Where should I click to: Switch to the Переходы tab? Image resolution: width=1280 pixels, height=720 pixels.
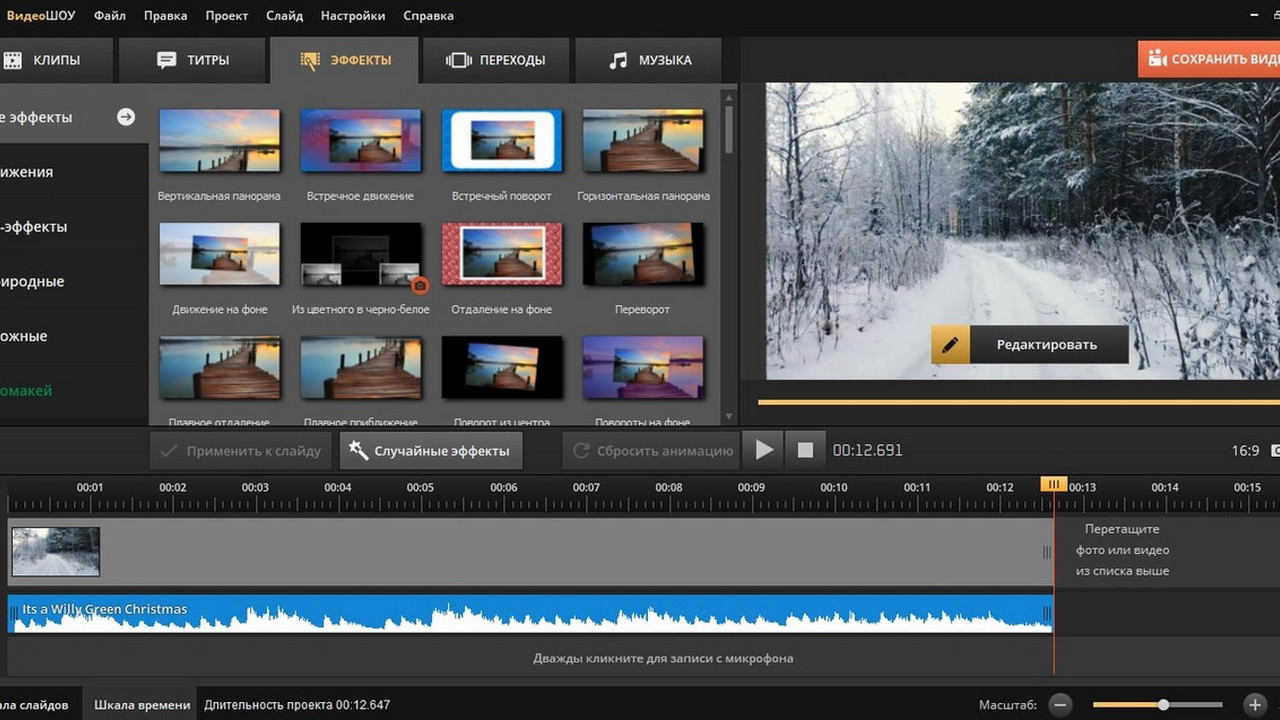(x=496, y=60)
